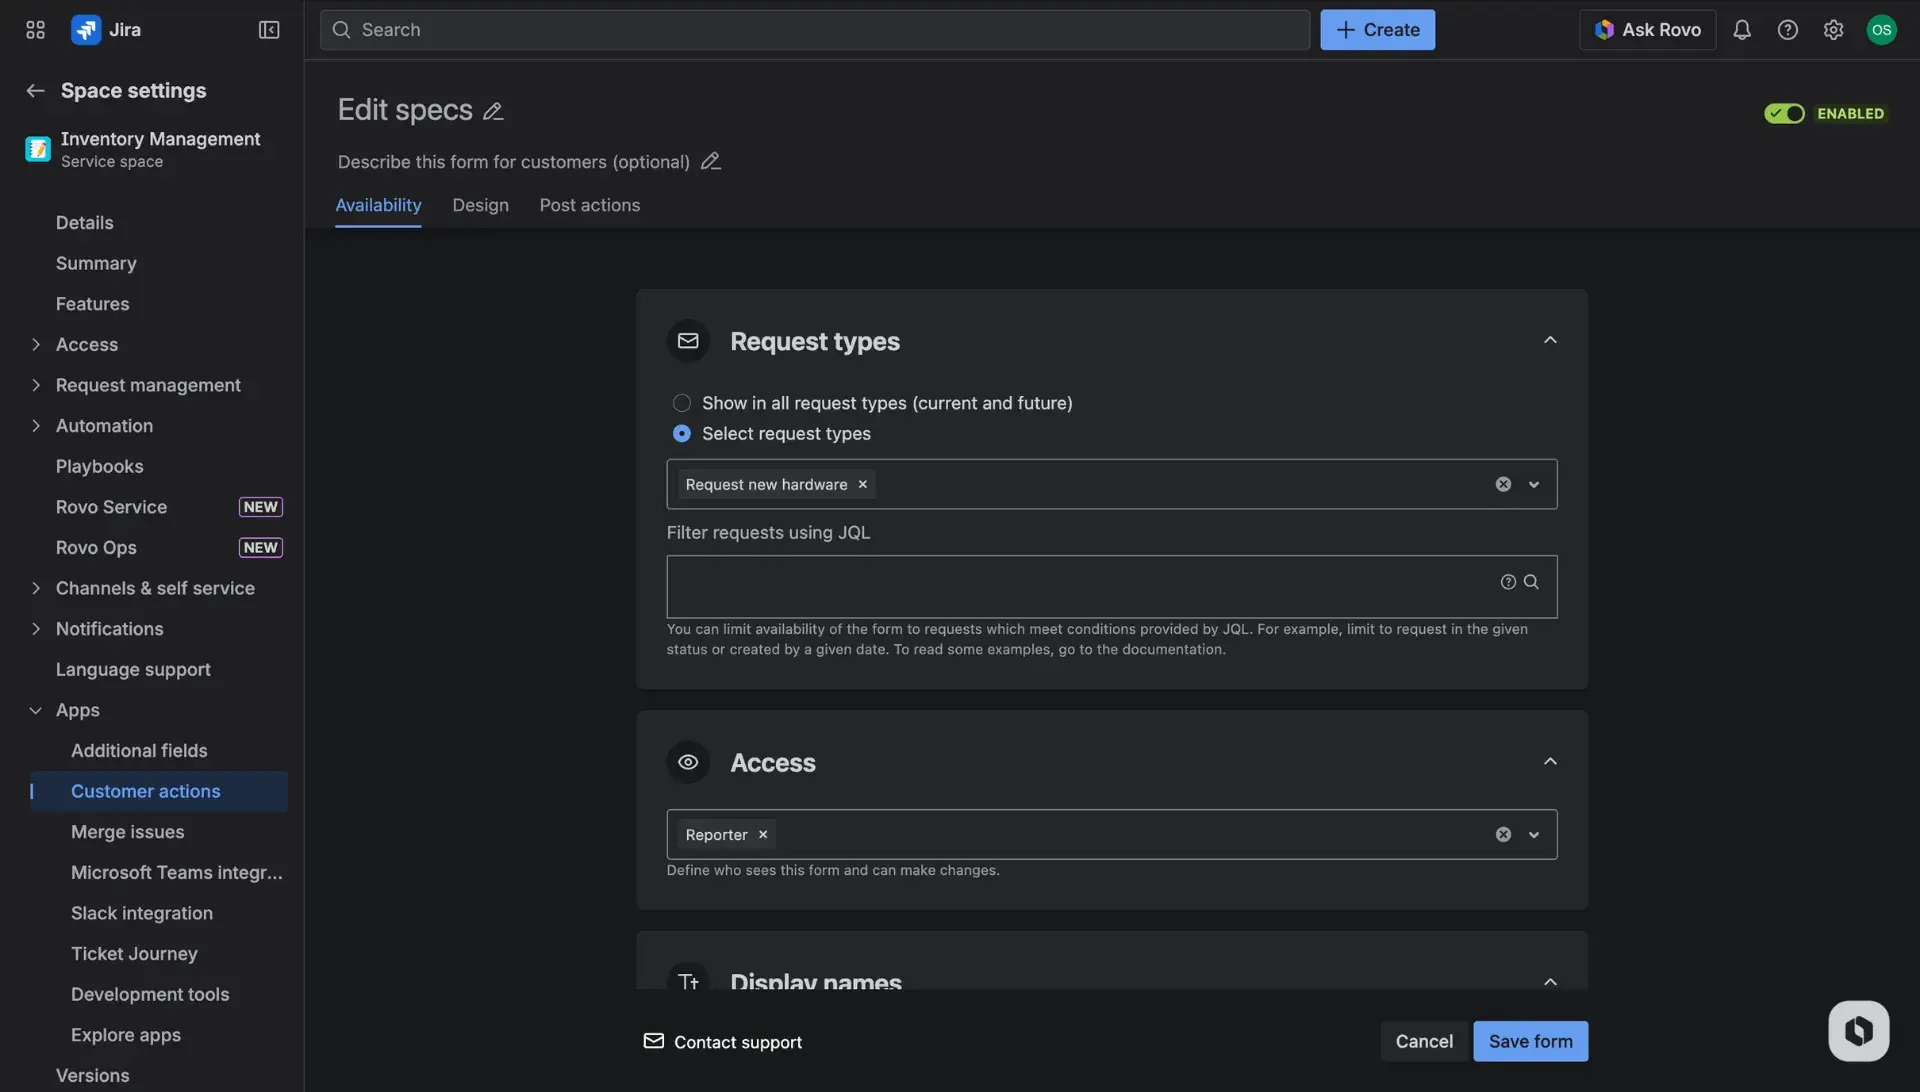
Task: Click the back arrow beside Space settings
Action: tap(34, 90)
